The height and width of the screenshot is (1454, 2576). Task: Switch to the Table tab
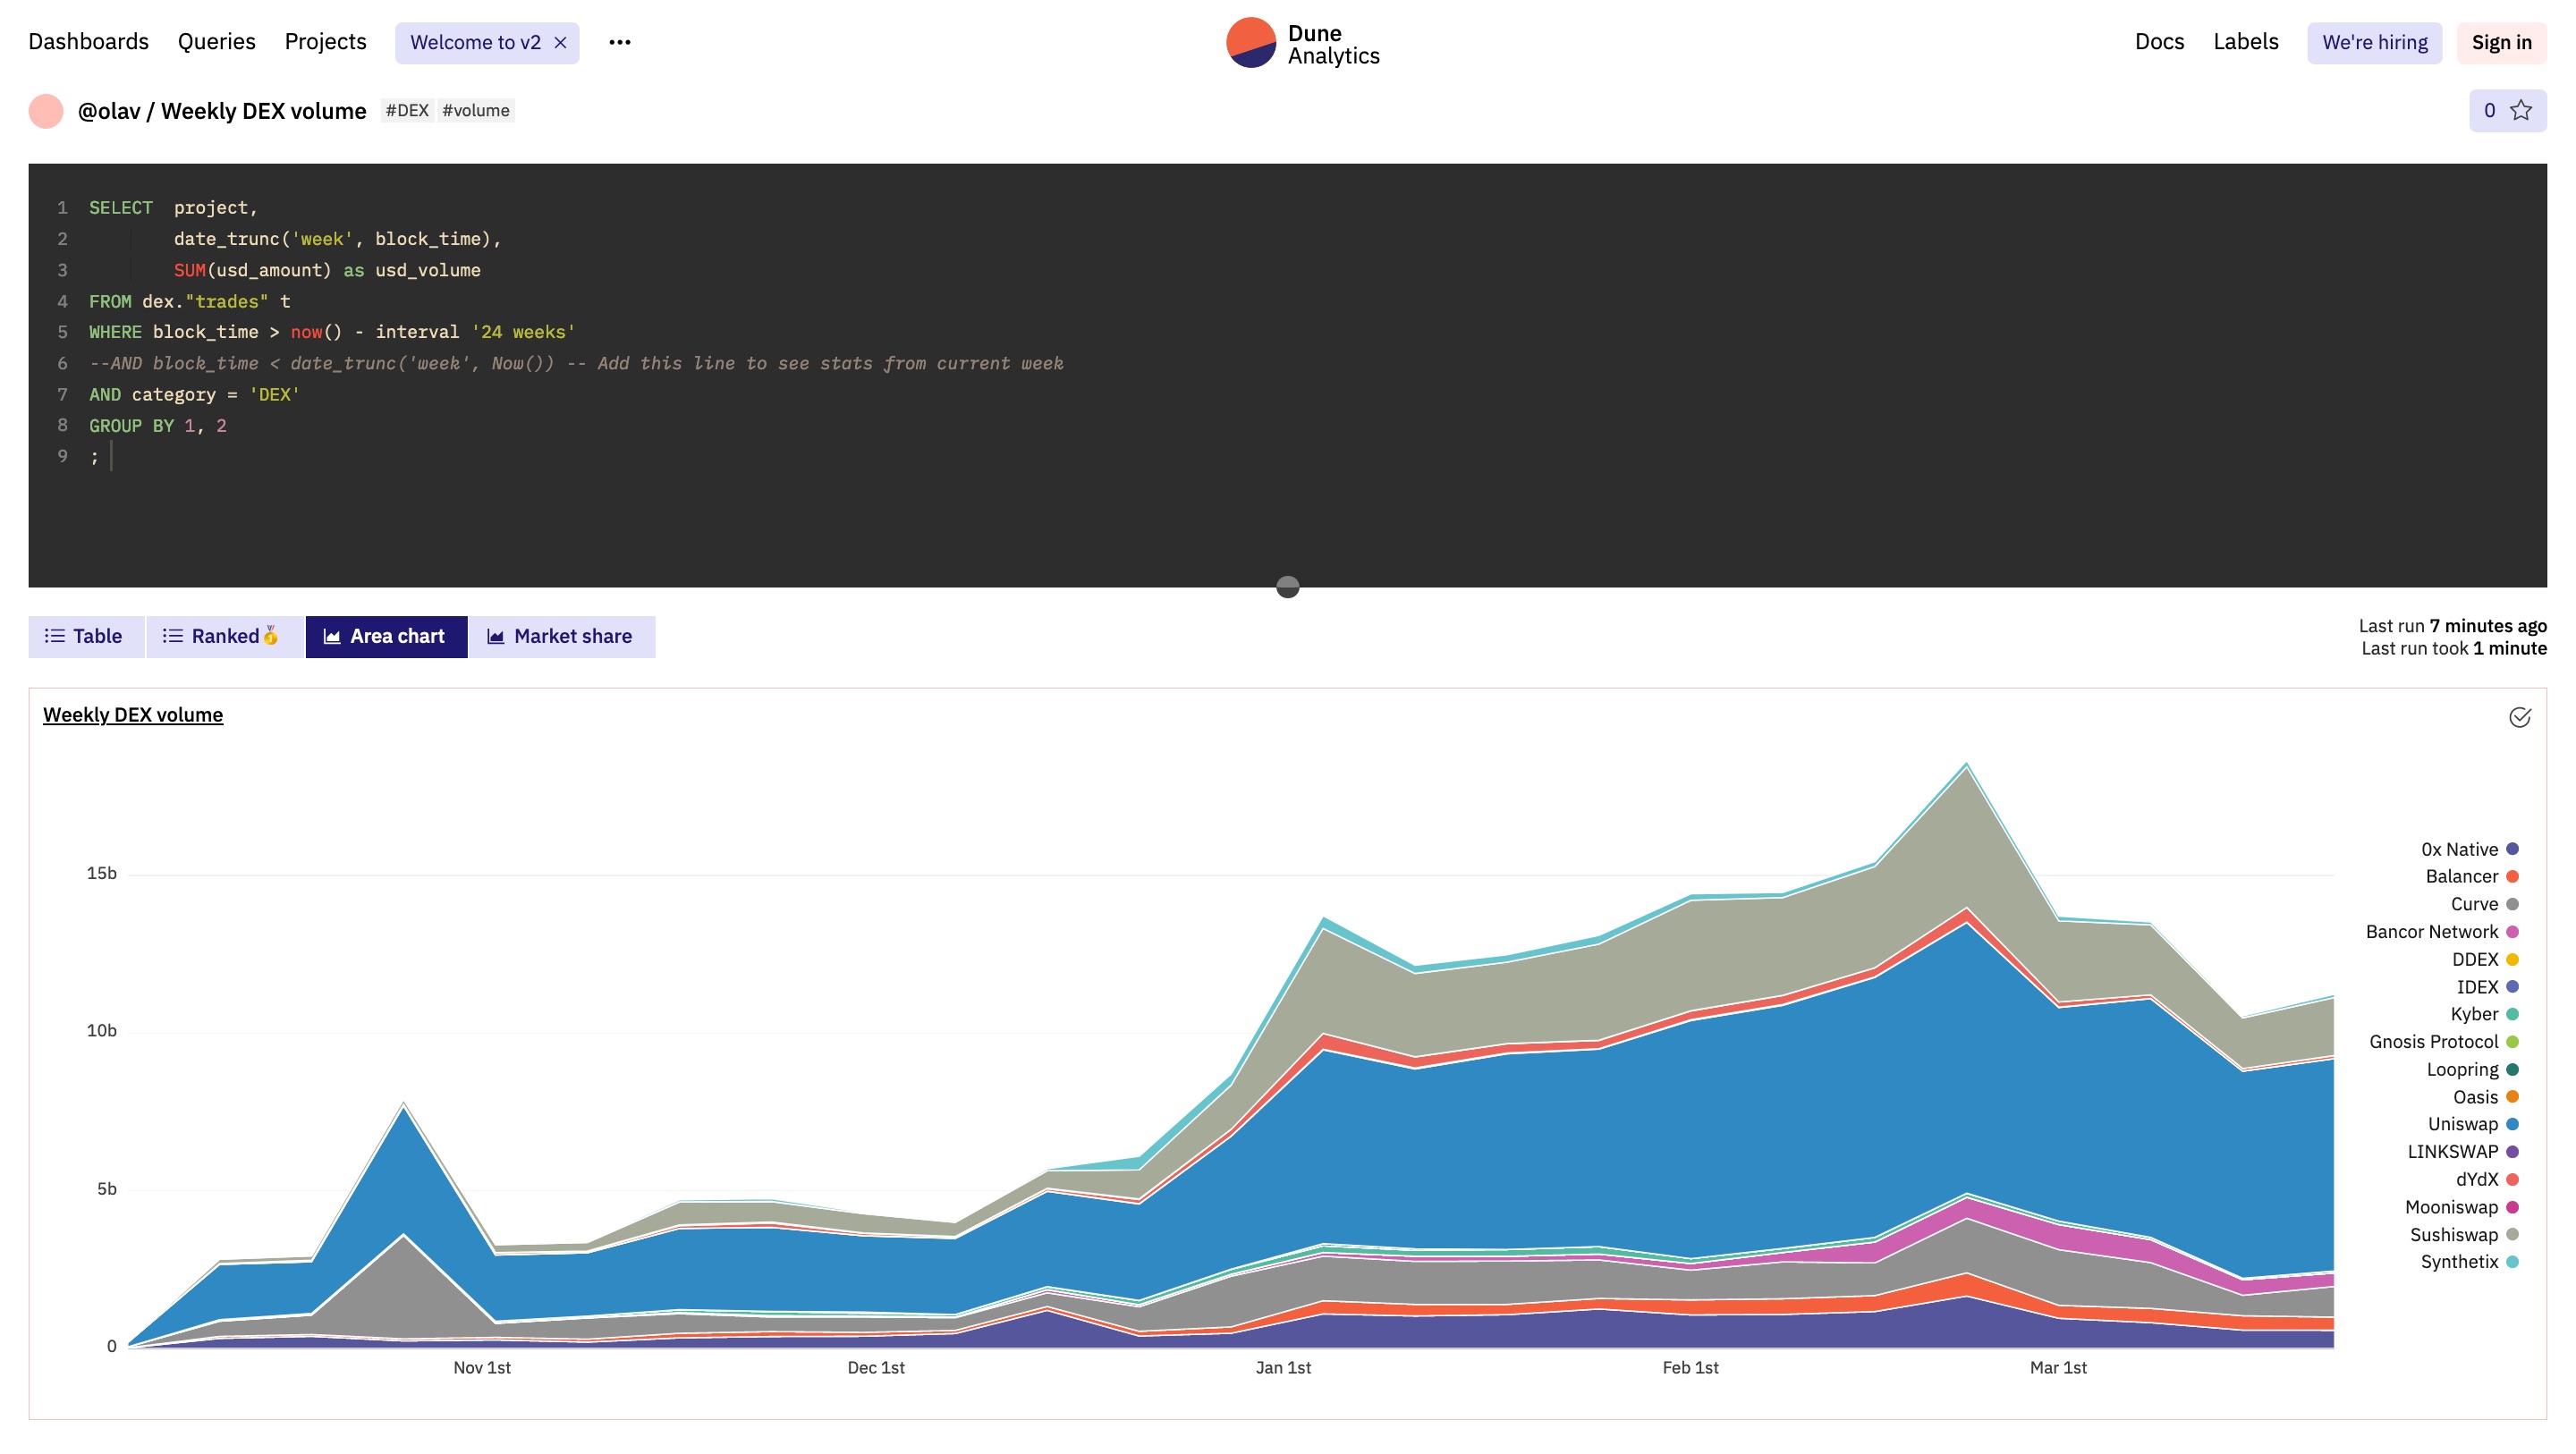[x=85, y=636]
